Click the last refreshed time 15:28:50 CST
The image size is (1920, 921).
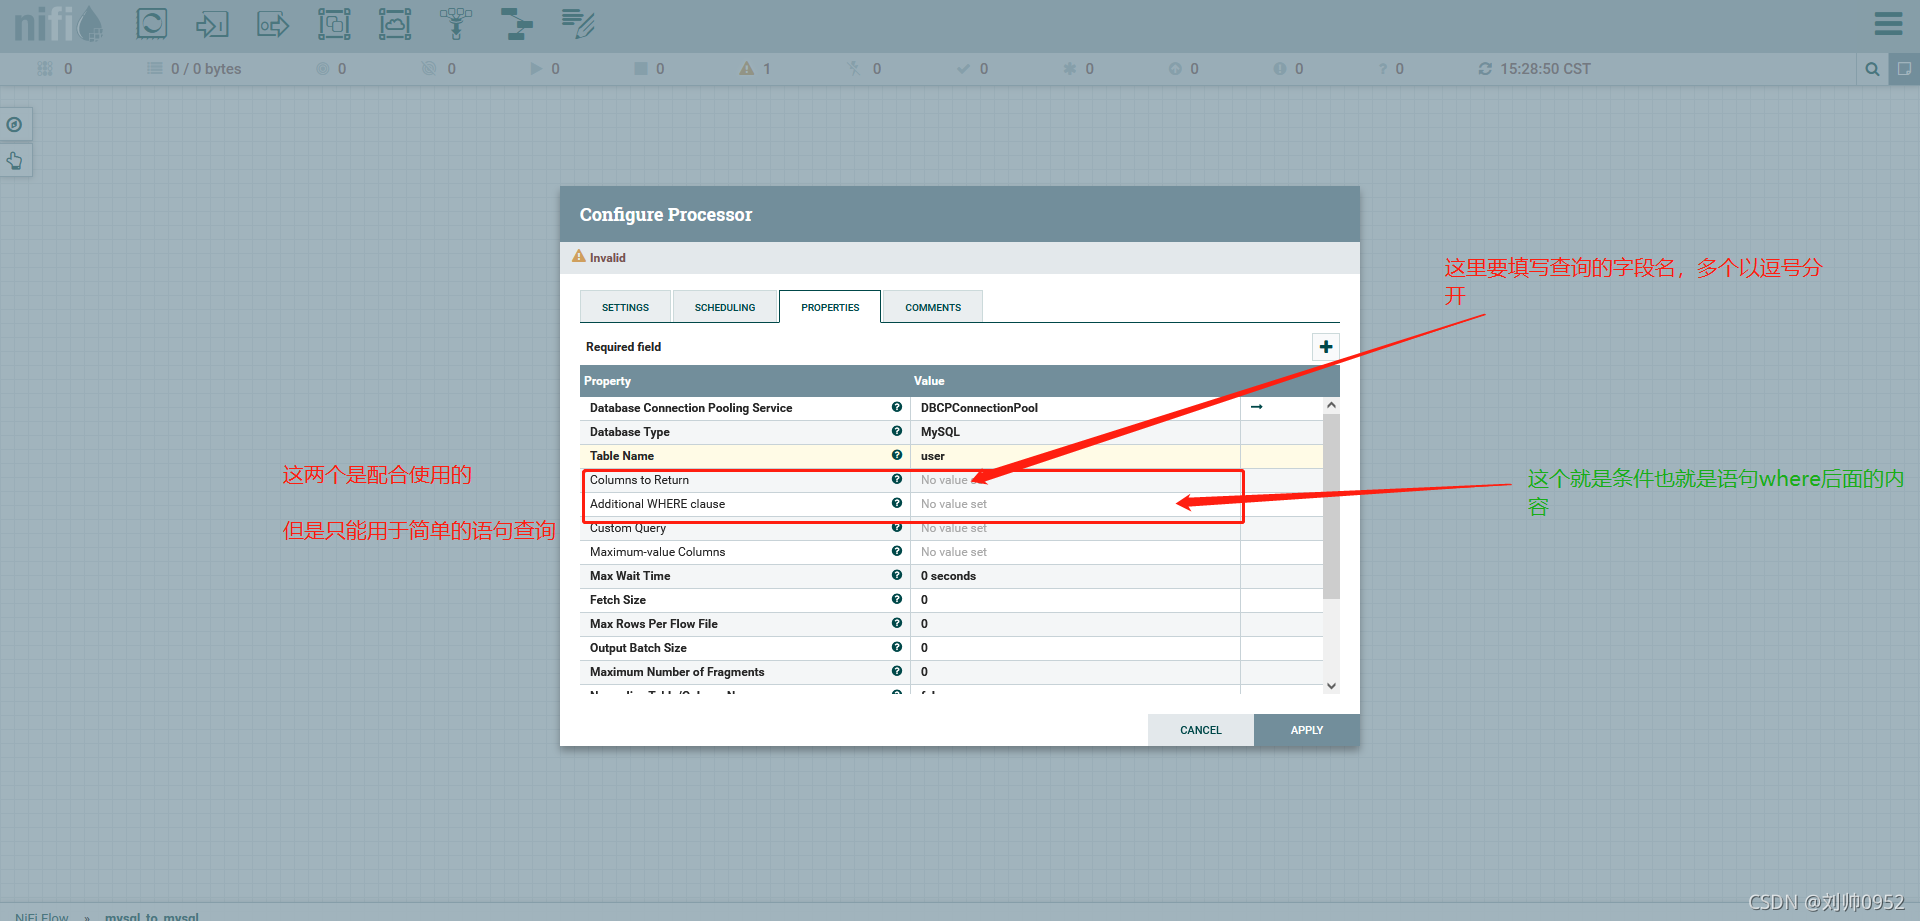pos(1545,69)
